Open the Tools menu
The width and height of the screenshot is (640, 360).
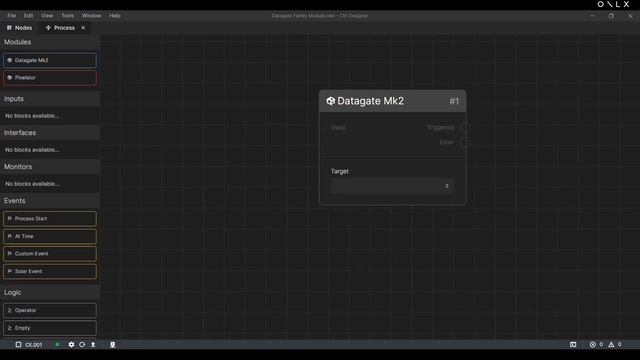pos(68,16)
